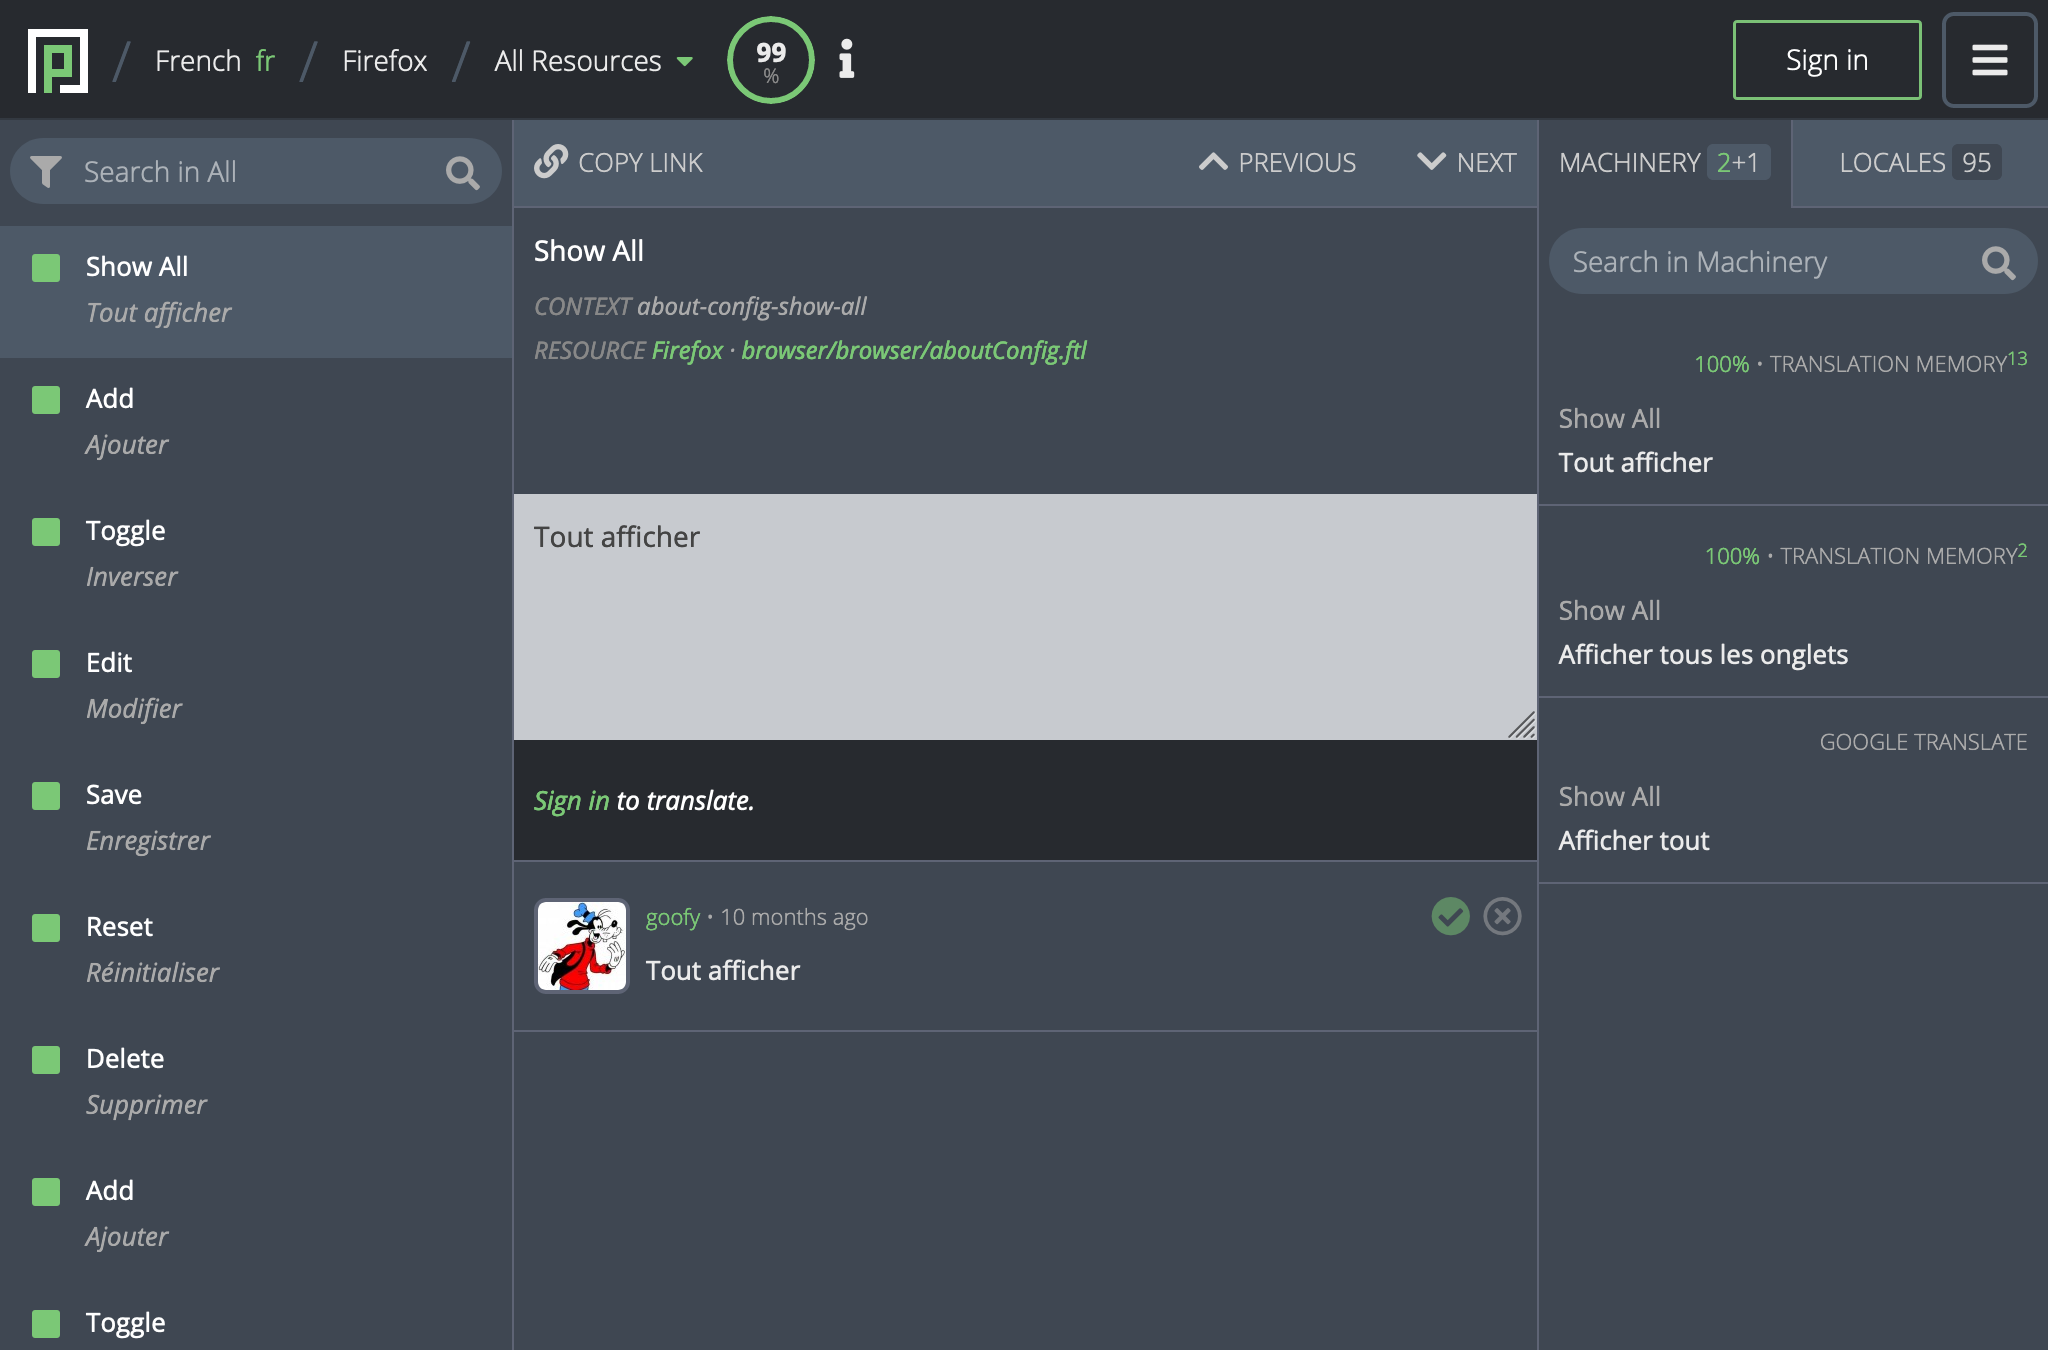Click the Machinery search magnifier icon
Screen dimensions: 2048x1350
click(x=1998, y=262)
